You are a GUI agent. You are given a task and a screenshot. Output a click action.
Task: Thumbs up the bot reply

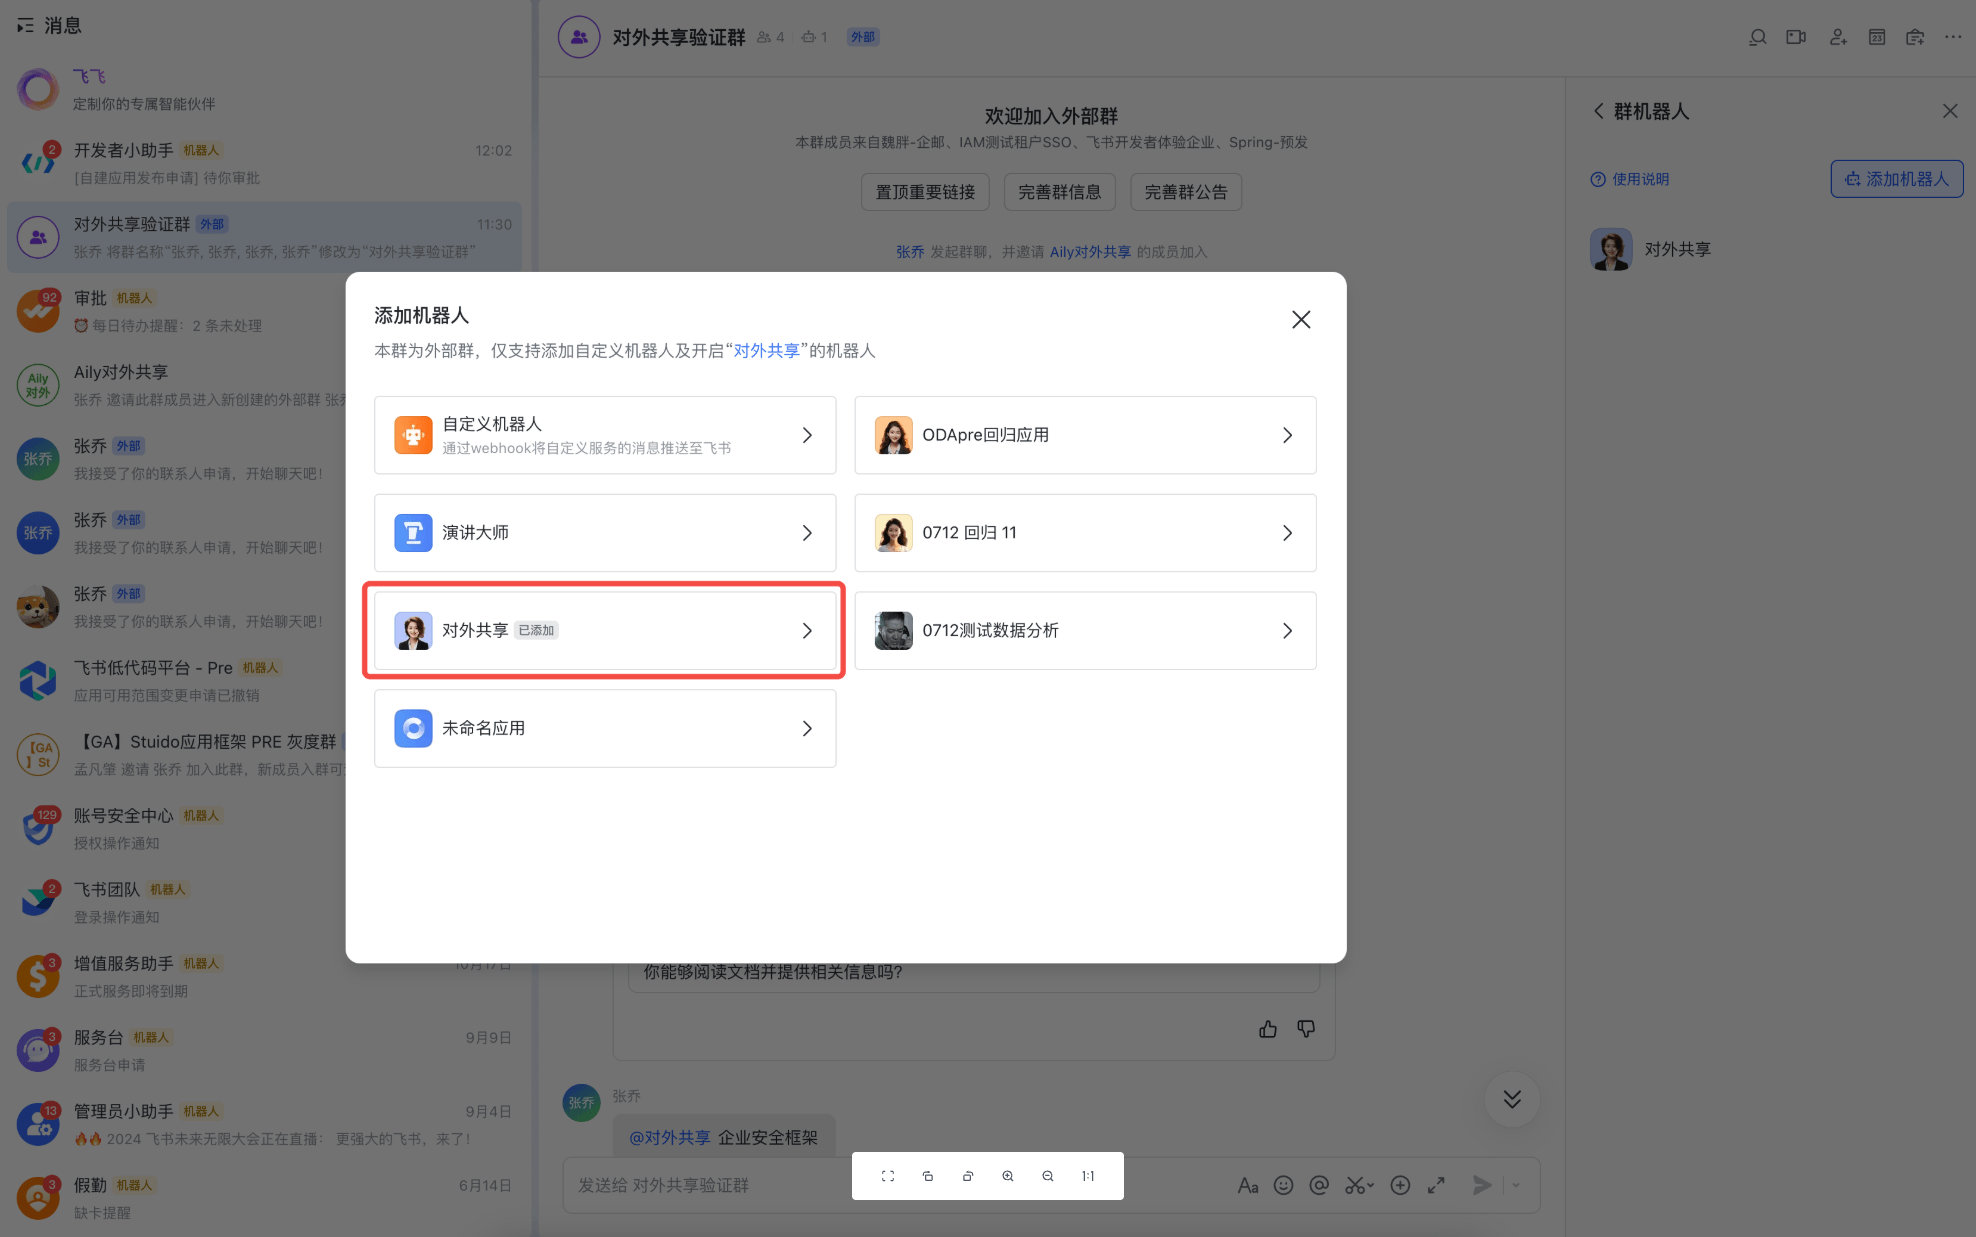point(1268,1029)
